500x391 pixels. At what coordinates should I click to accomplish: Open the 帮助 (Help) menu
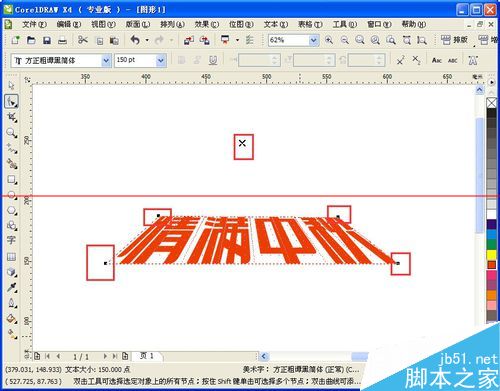pos(413,24)
